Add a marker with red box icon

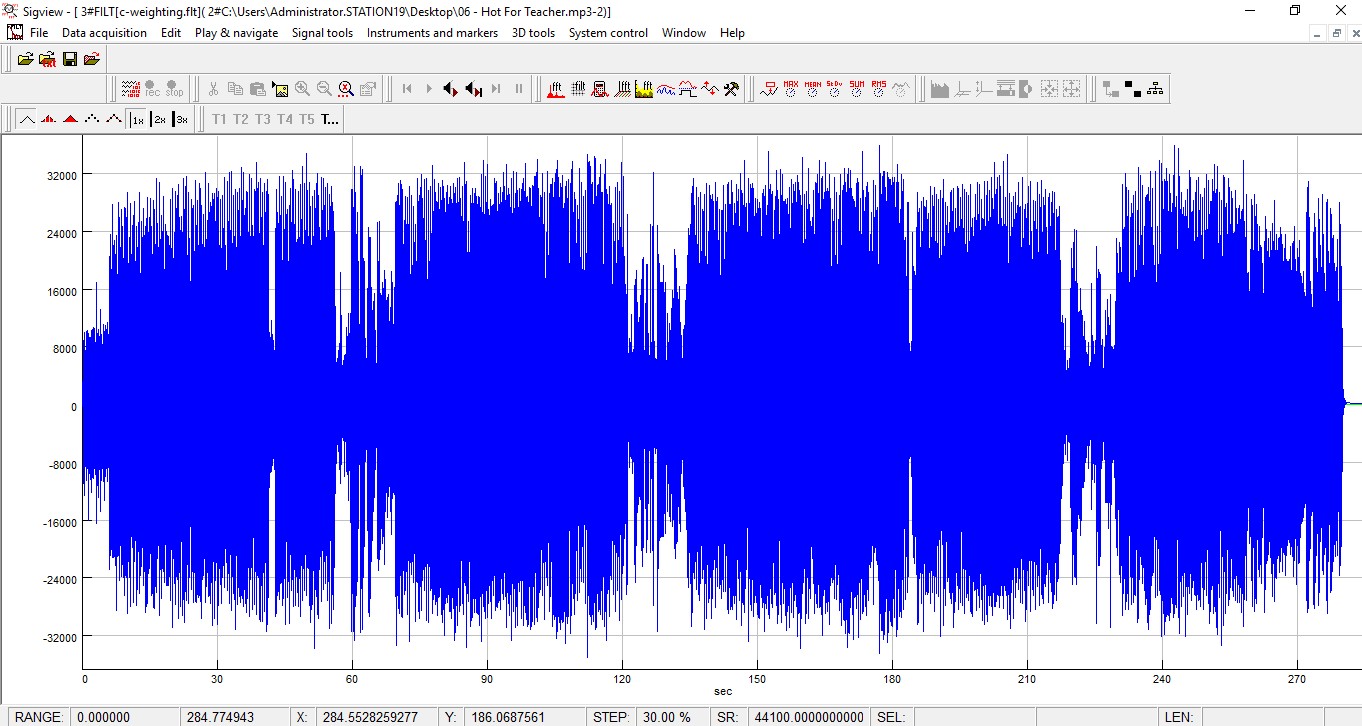769,89
